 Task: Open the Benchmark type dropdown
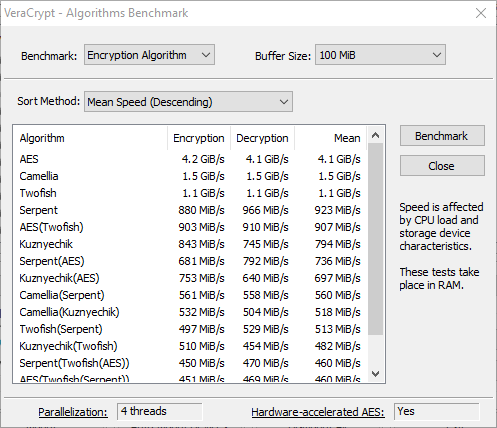point(149,55)
